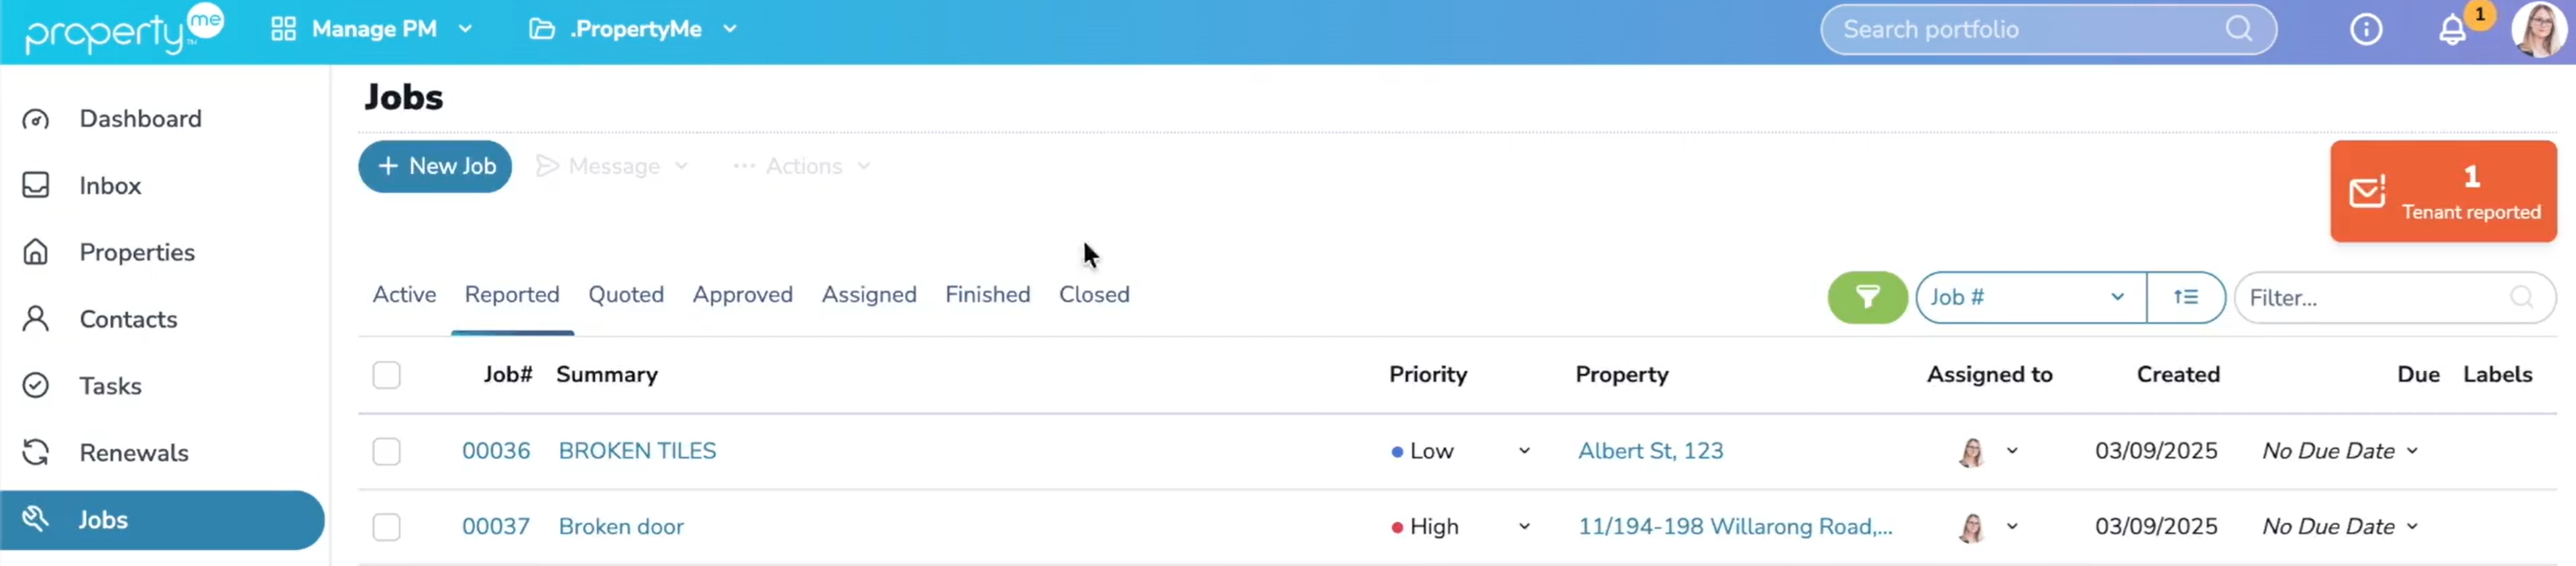
Task: Expand the Job # sort dropdown
Action: coord(2029,297)
